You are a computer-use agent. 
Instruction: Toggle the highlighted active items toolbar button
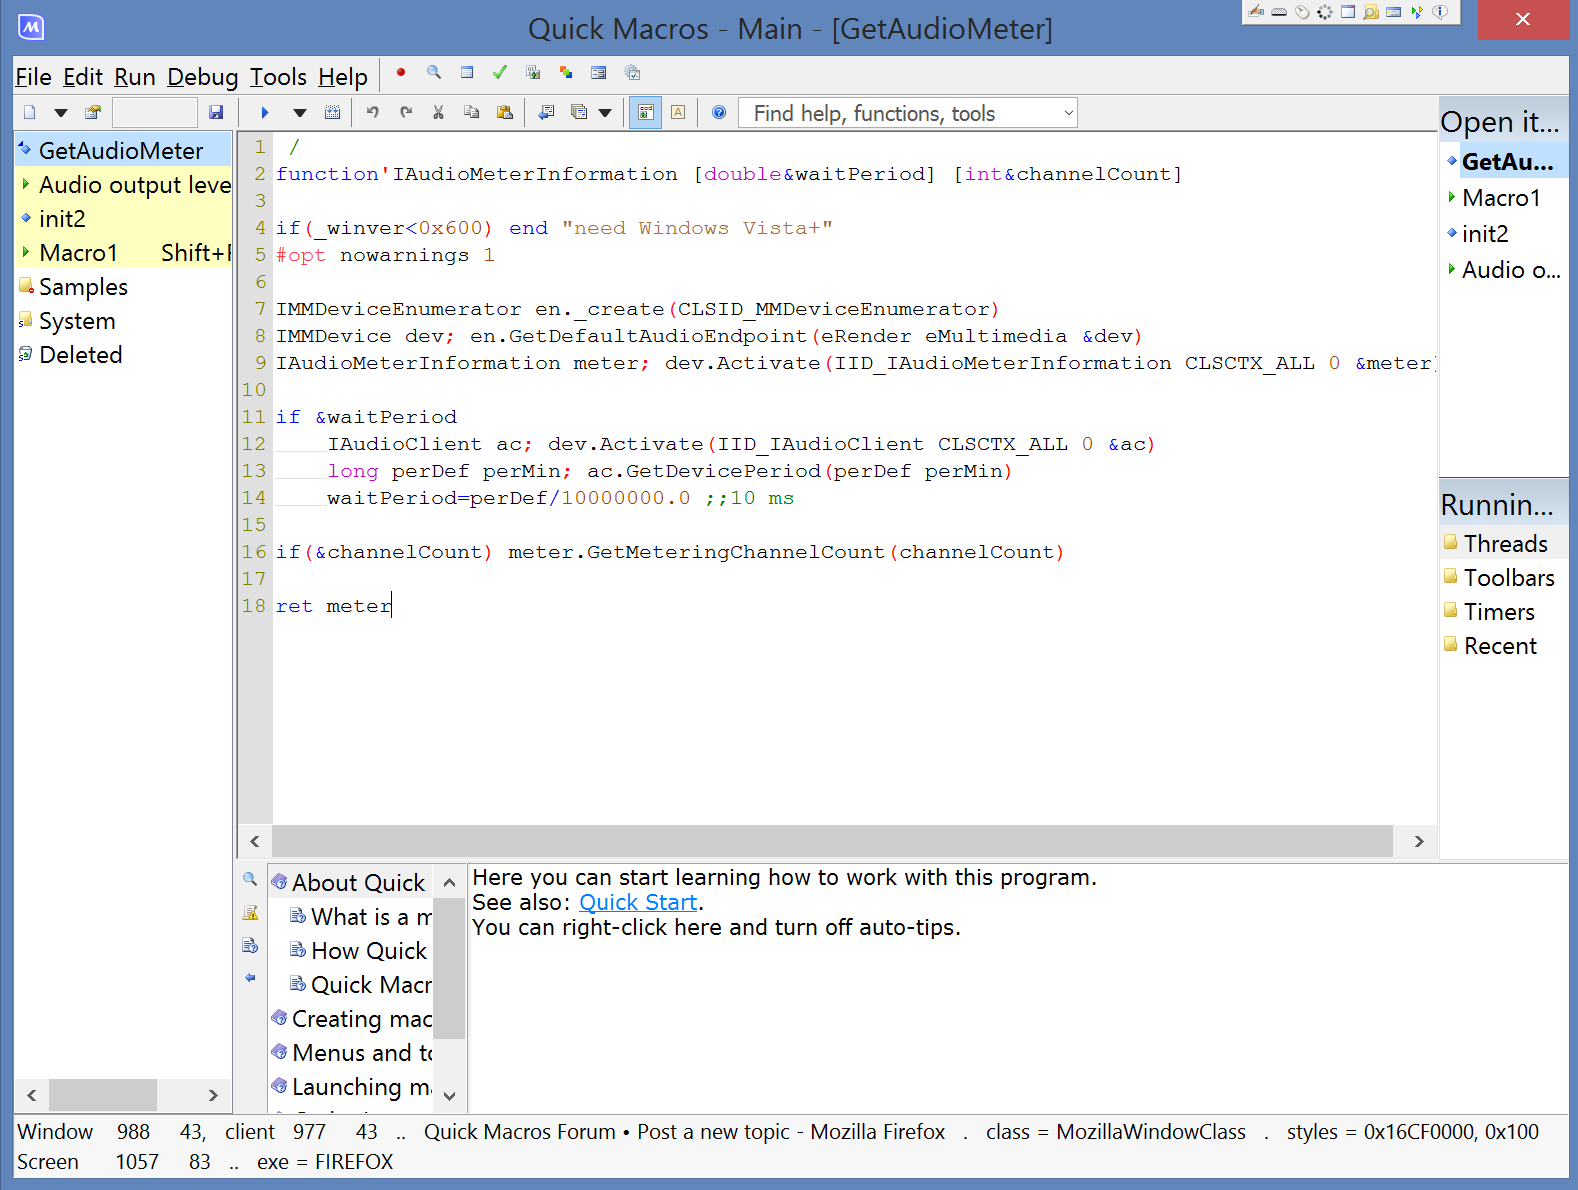tap(645, 113)
